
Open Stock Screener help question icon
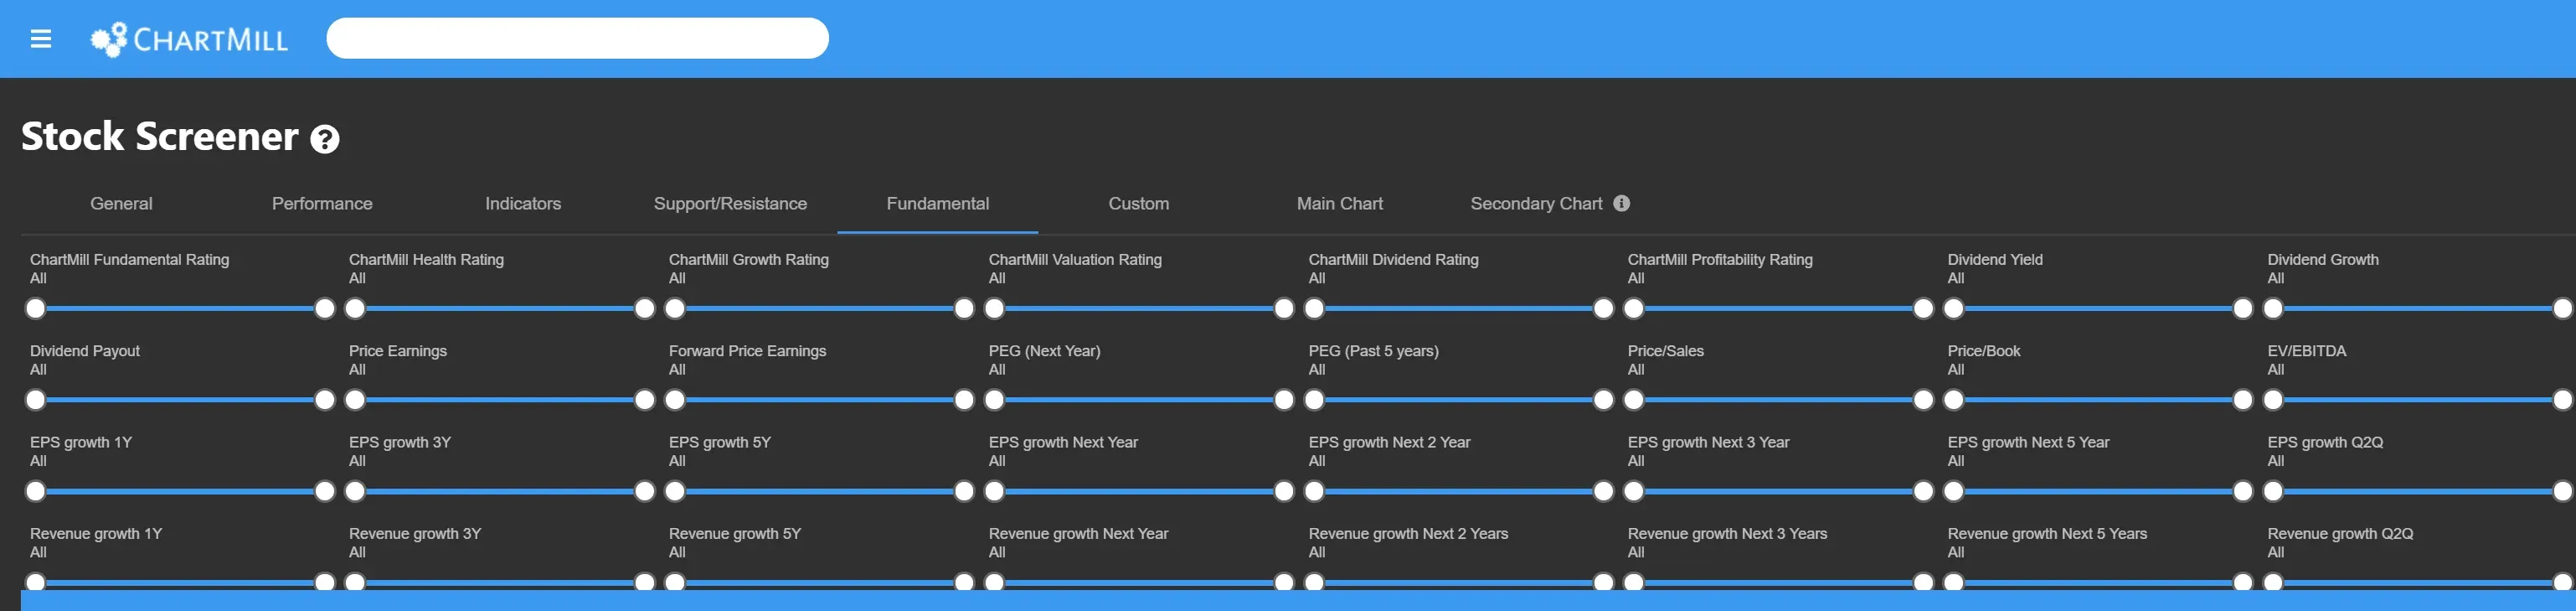click(325, 139)
